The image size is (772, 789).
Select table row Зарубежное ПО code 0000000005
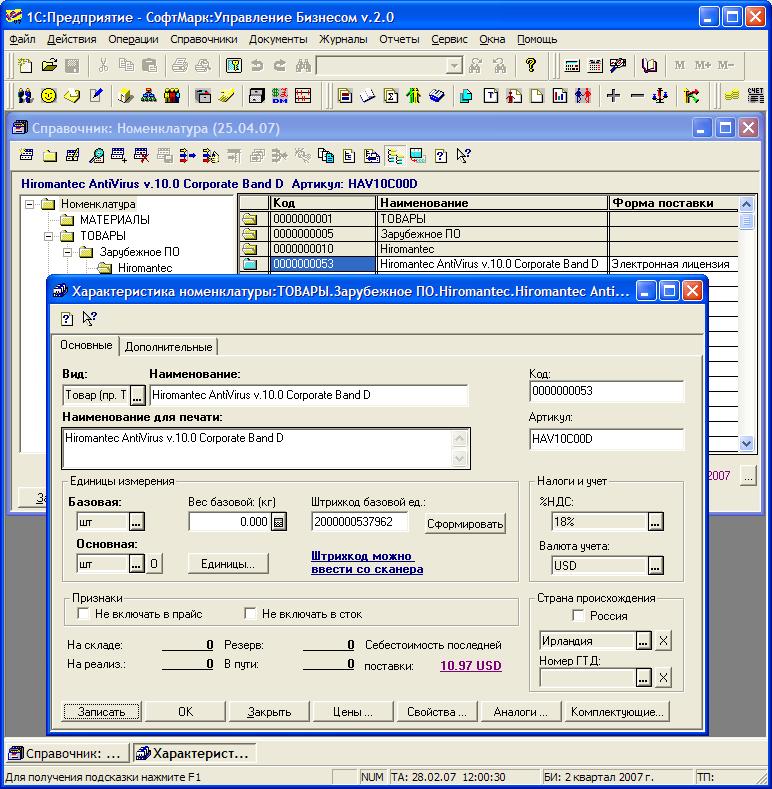click(x=488, y=234)
